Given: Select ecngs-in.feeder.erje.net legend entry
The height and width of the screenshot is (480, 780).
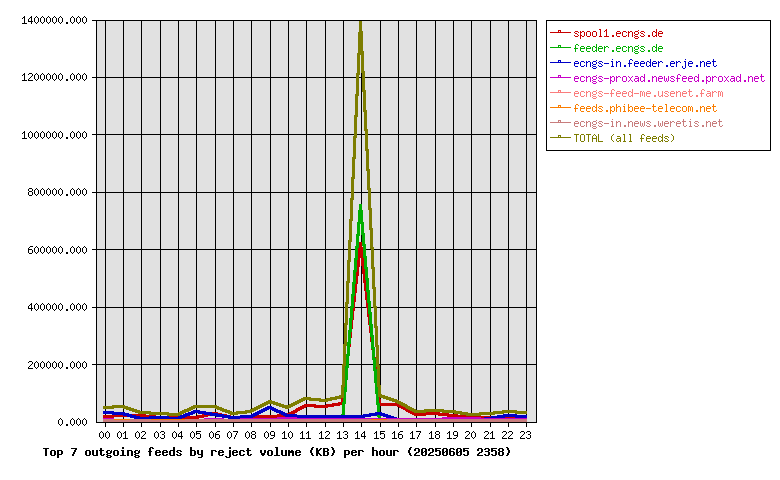Looking at the screenshot, I should click(645, 63).
